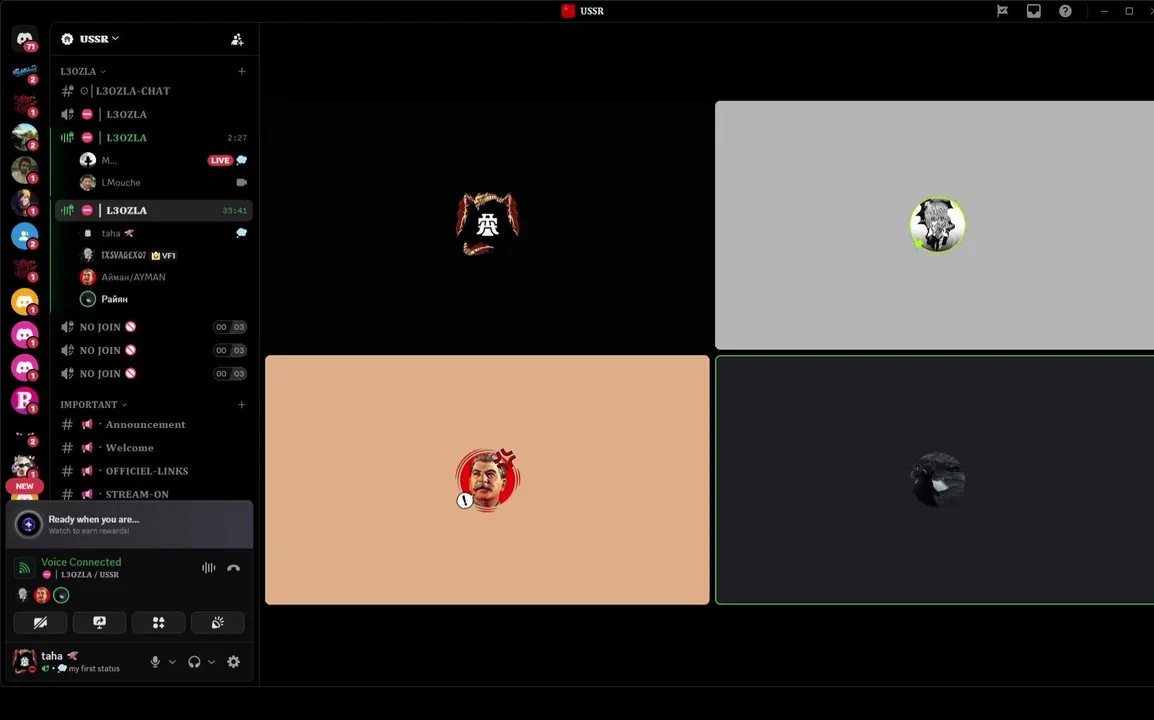Open the soundboard button
The height and width of the screenshot is (720, 1154).
[x=218, y=623]
